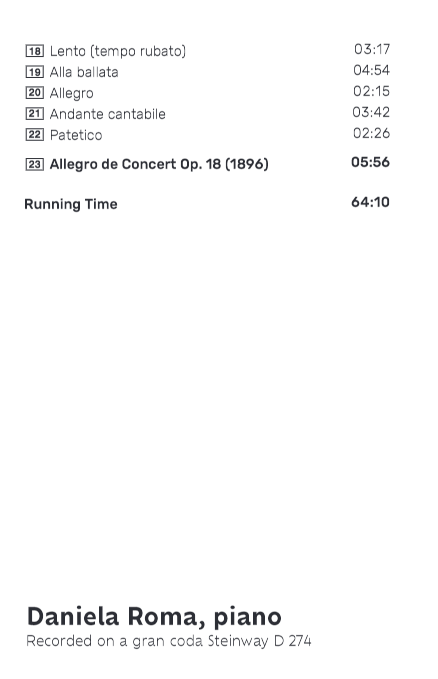Select the Allegro track title

click(71, 94)
